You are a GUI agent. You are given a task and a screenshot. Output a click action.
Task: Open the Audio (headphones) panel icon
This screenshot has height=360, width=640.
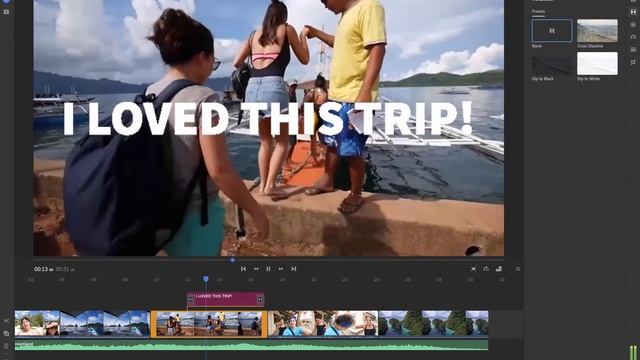coord(633,37)
